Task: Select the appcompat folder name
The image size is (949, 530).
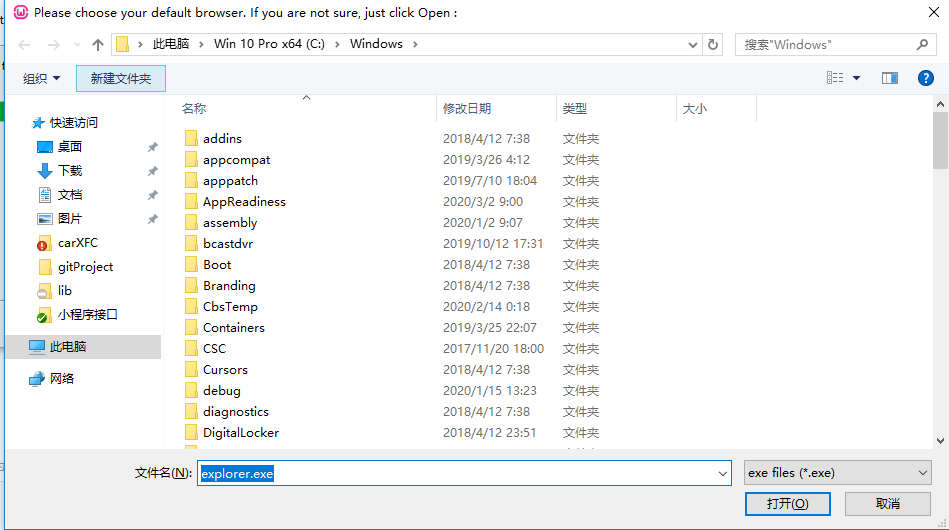Action: (237, 160)
